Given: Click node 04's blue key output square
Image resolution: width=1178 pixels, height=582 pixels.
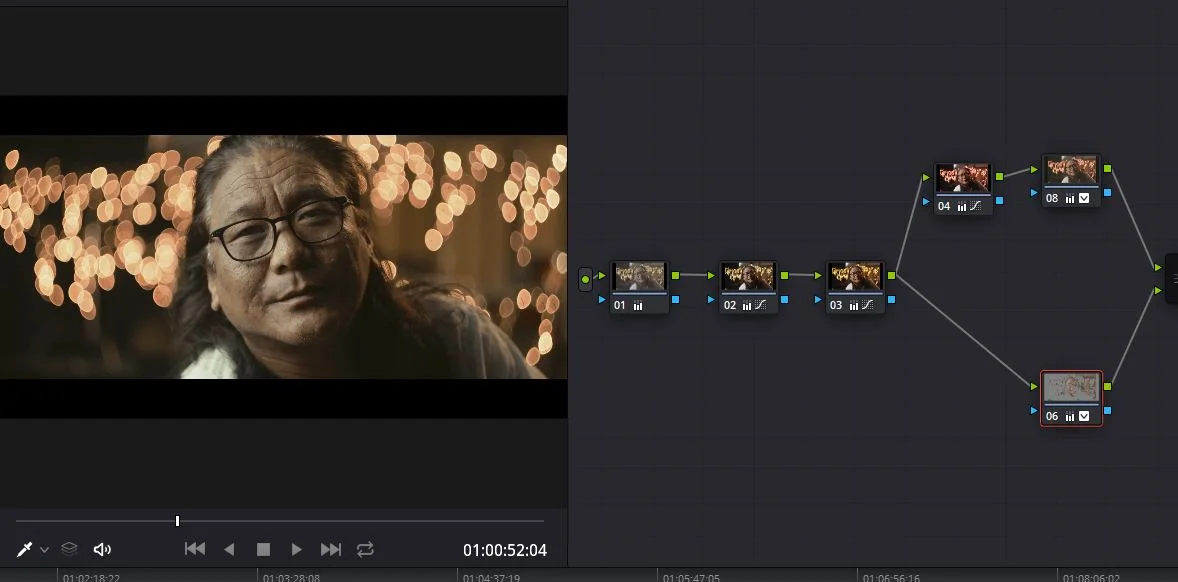Looking at the screenshot, I should tap(999, 201).
